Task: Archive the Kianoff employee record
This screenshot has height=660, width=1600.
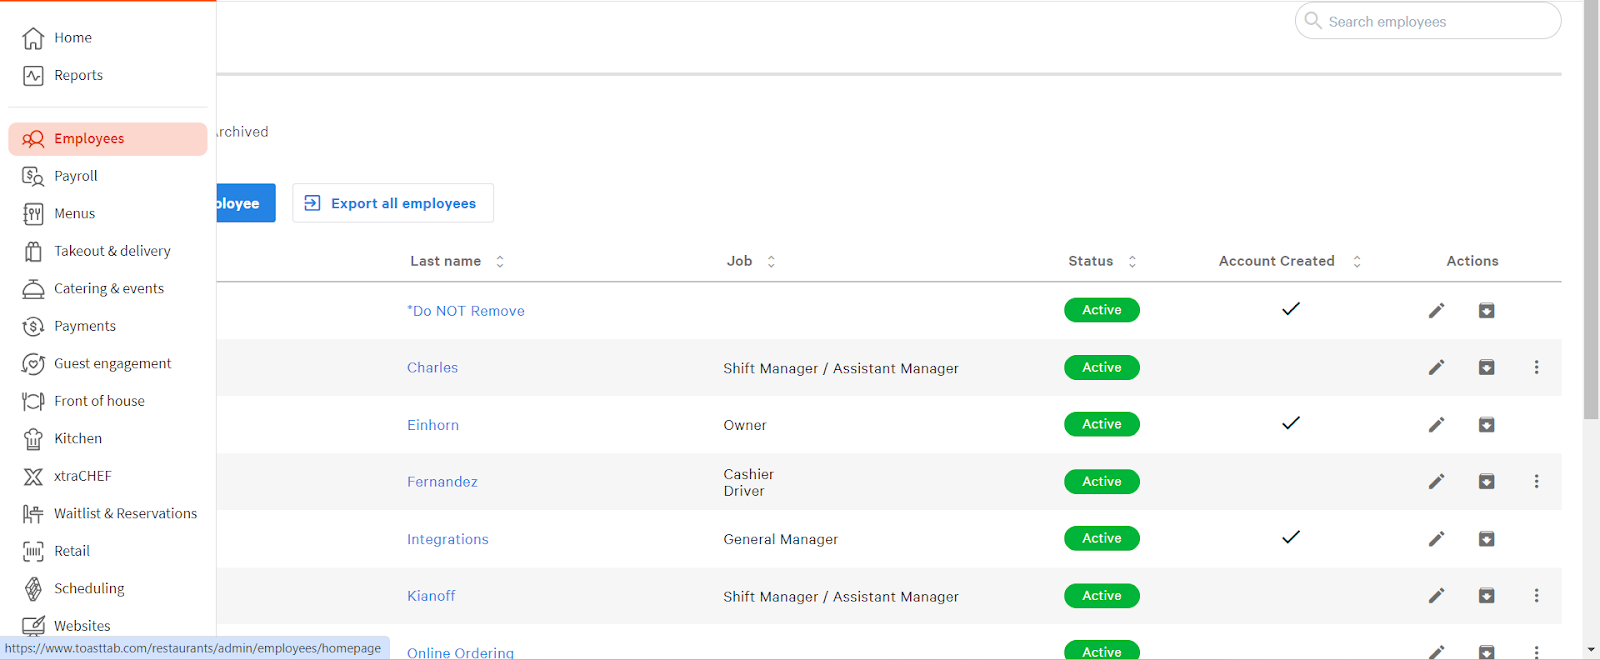Action: (1486, 596)
